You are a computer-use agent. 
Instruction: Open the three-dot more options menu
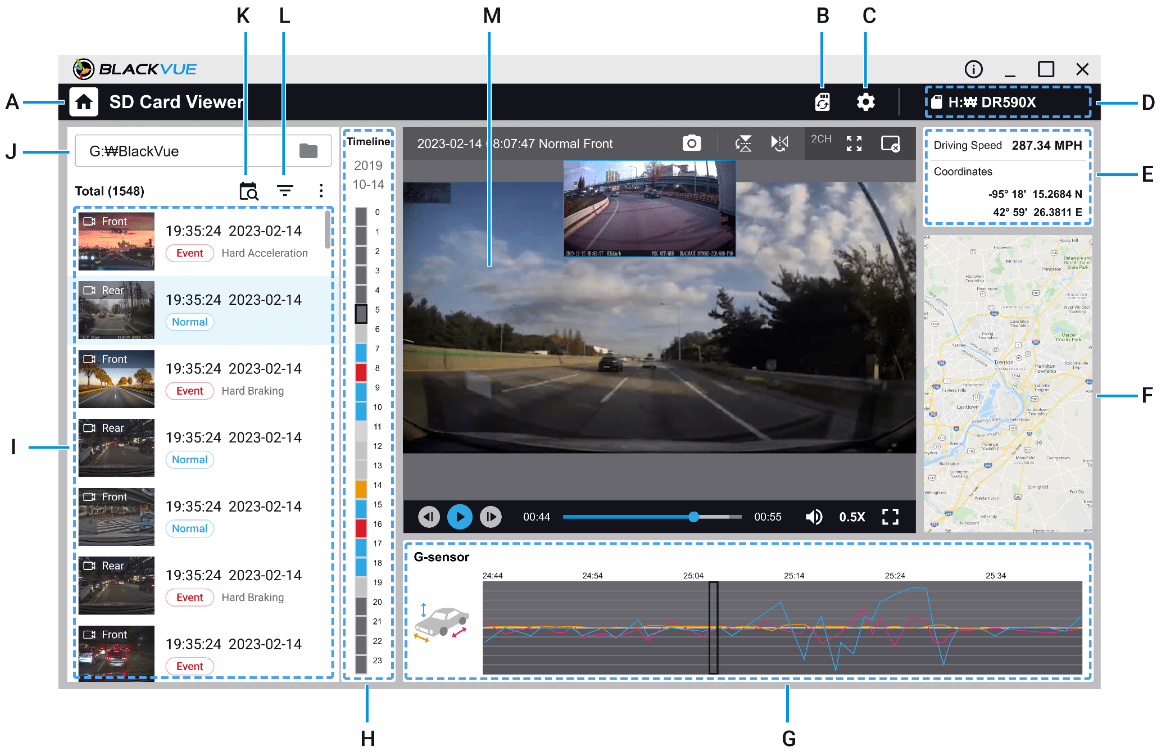click(321, 190)
